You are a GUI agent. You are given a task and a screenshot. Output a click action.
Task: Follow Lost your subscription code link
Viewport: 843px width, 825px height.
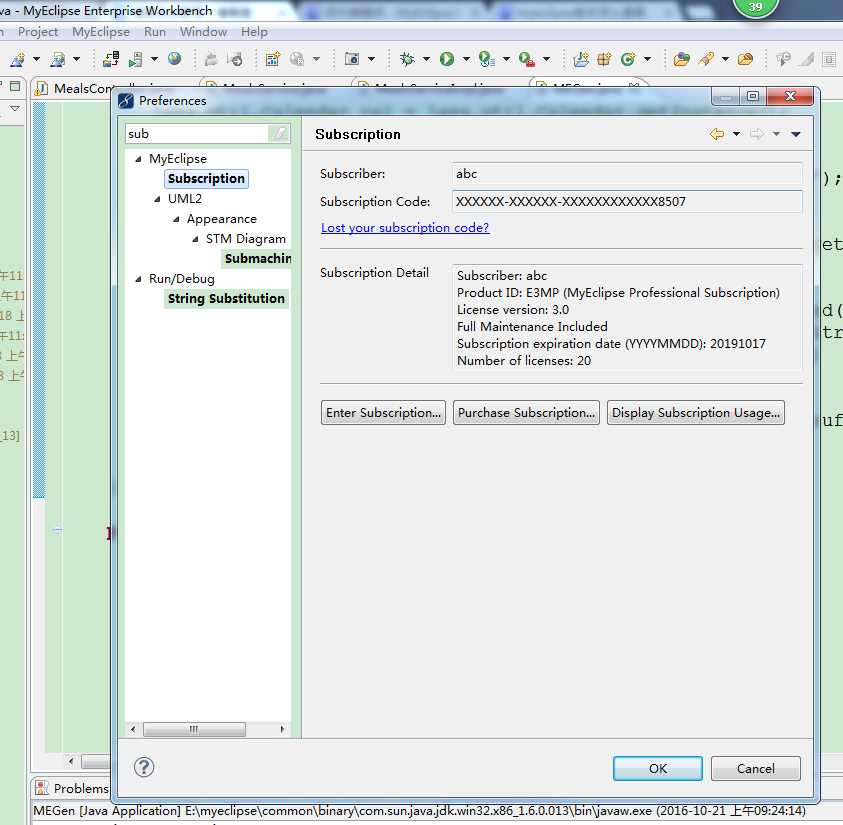[405, 228]
